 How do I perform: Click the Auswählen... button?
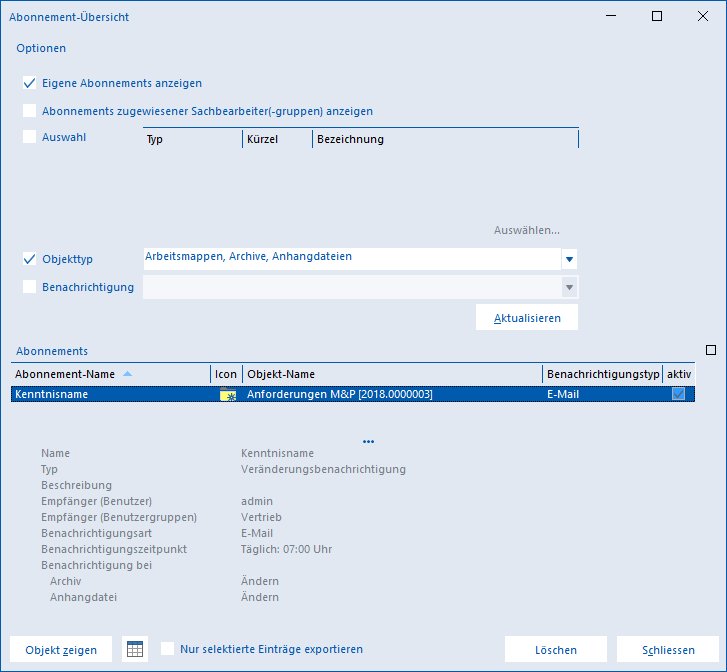click(527, 230)
